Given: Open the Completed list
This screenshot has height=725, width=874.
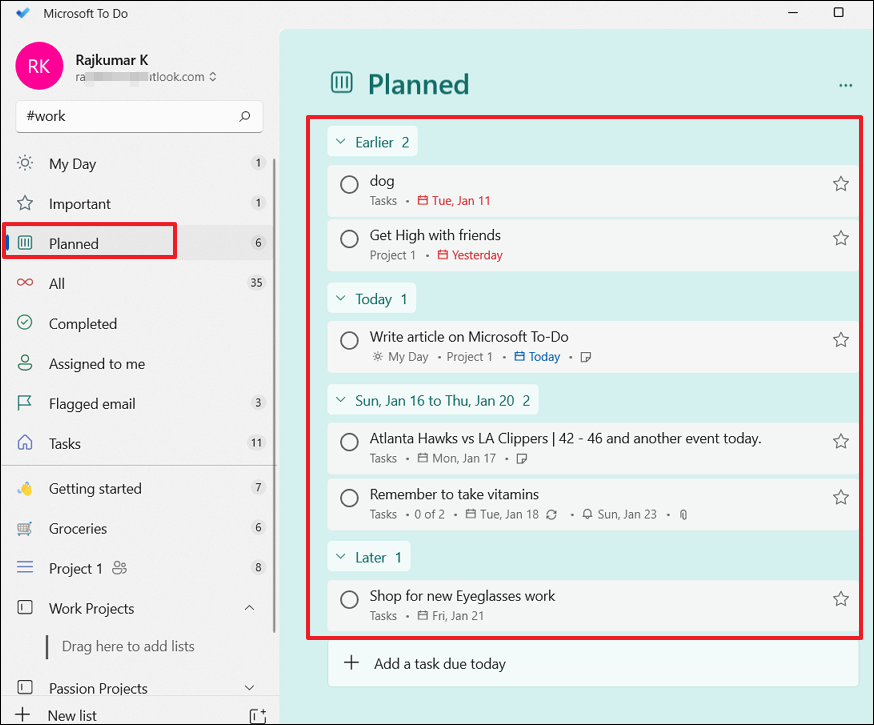Looking at the screenshot, I should point(138,323).
